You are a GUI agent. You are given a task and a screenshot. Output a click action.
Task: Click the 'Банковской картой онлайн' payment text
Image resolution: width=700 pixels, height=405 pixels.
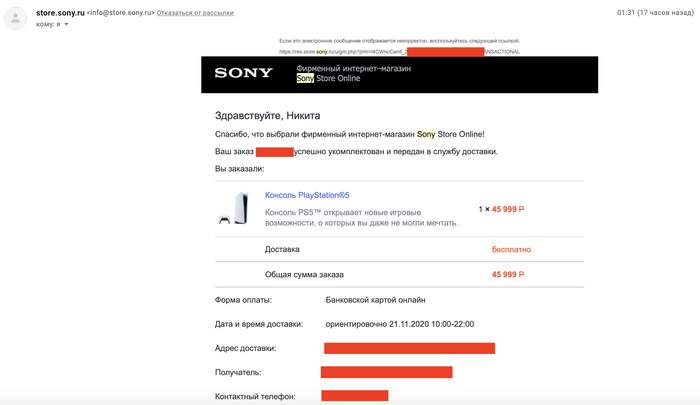click(375, 299)
